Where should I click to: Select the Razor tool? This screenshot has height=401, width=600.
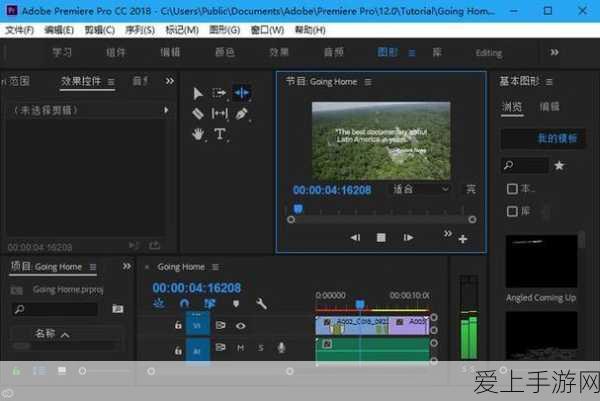tap(197, 114)
